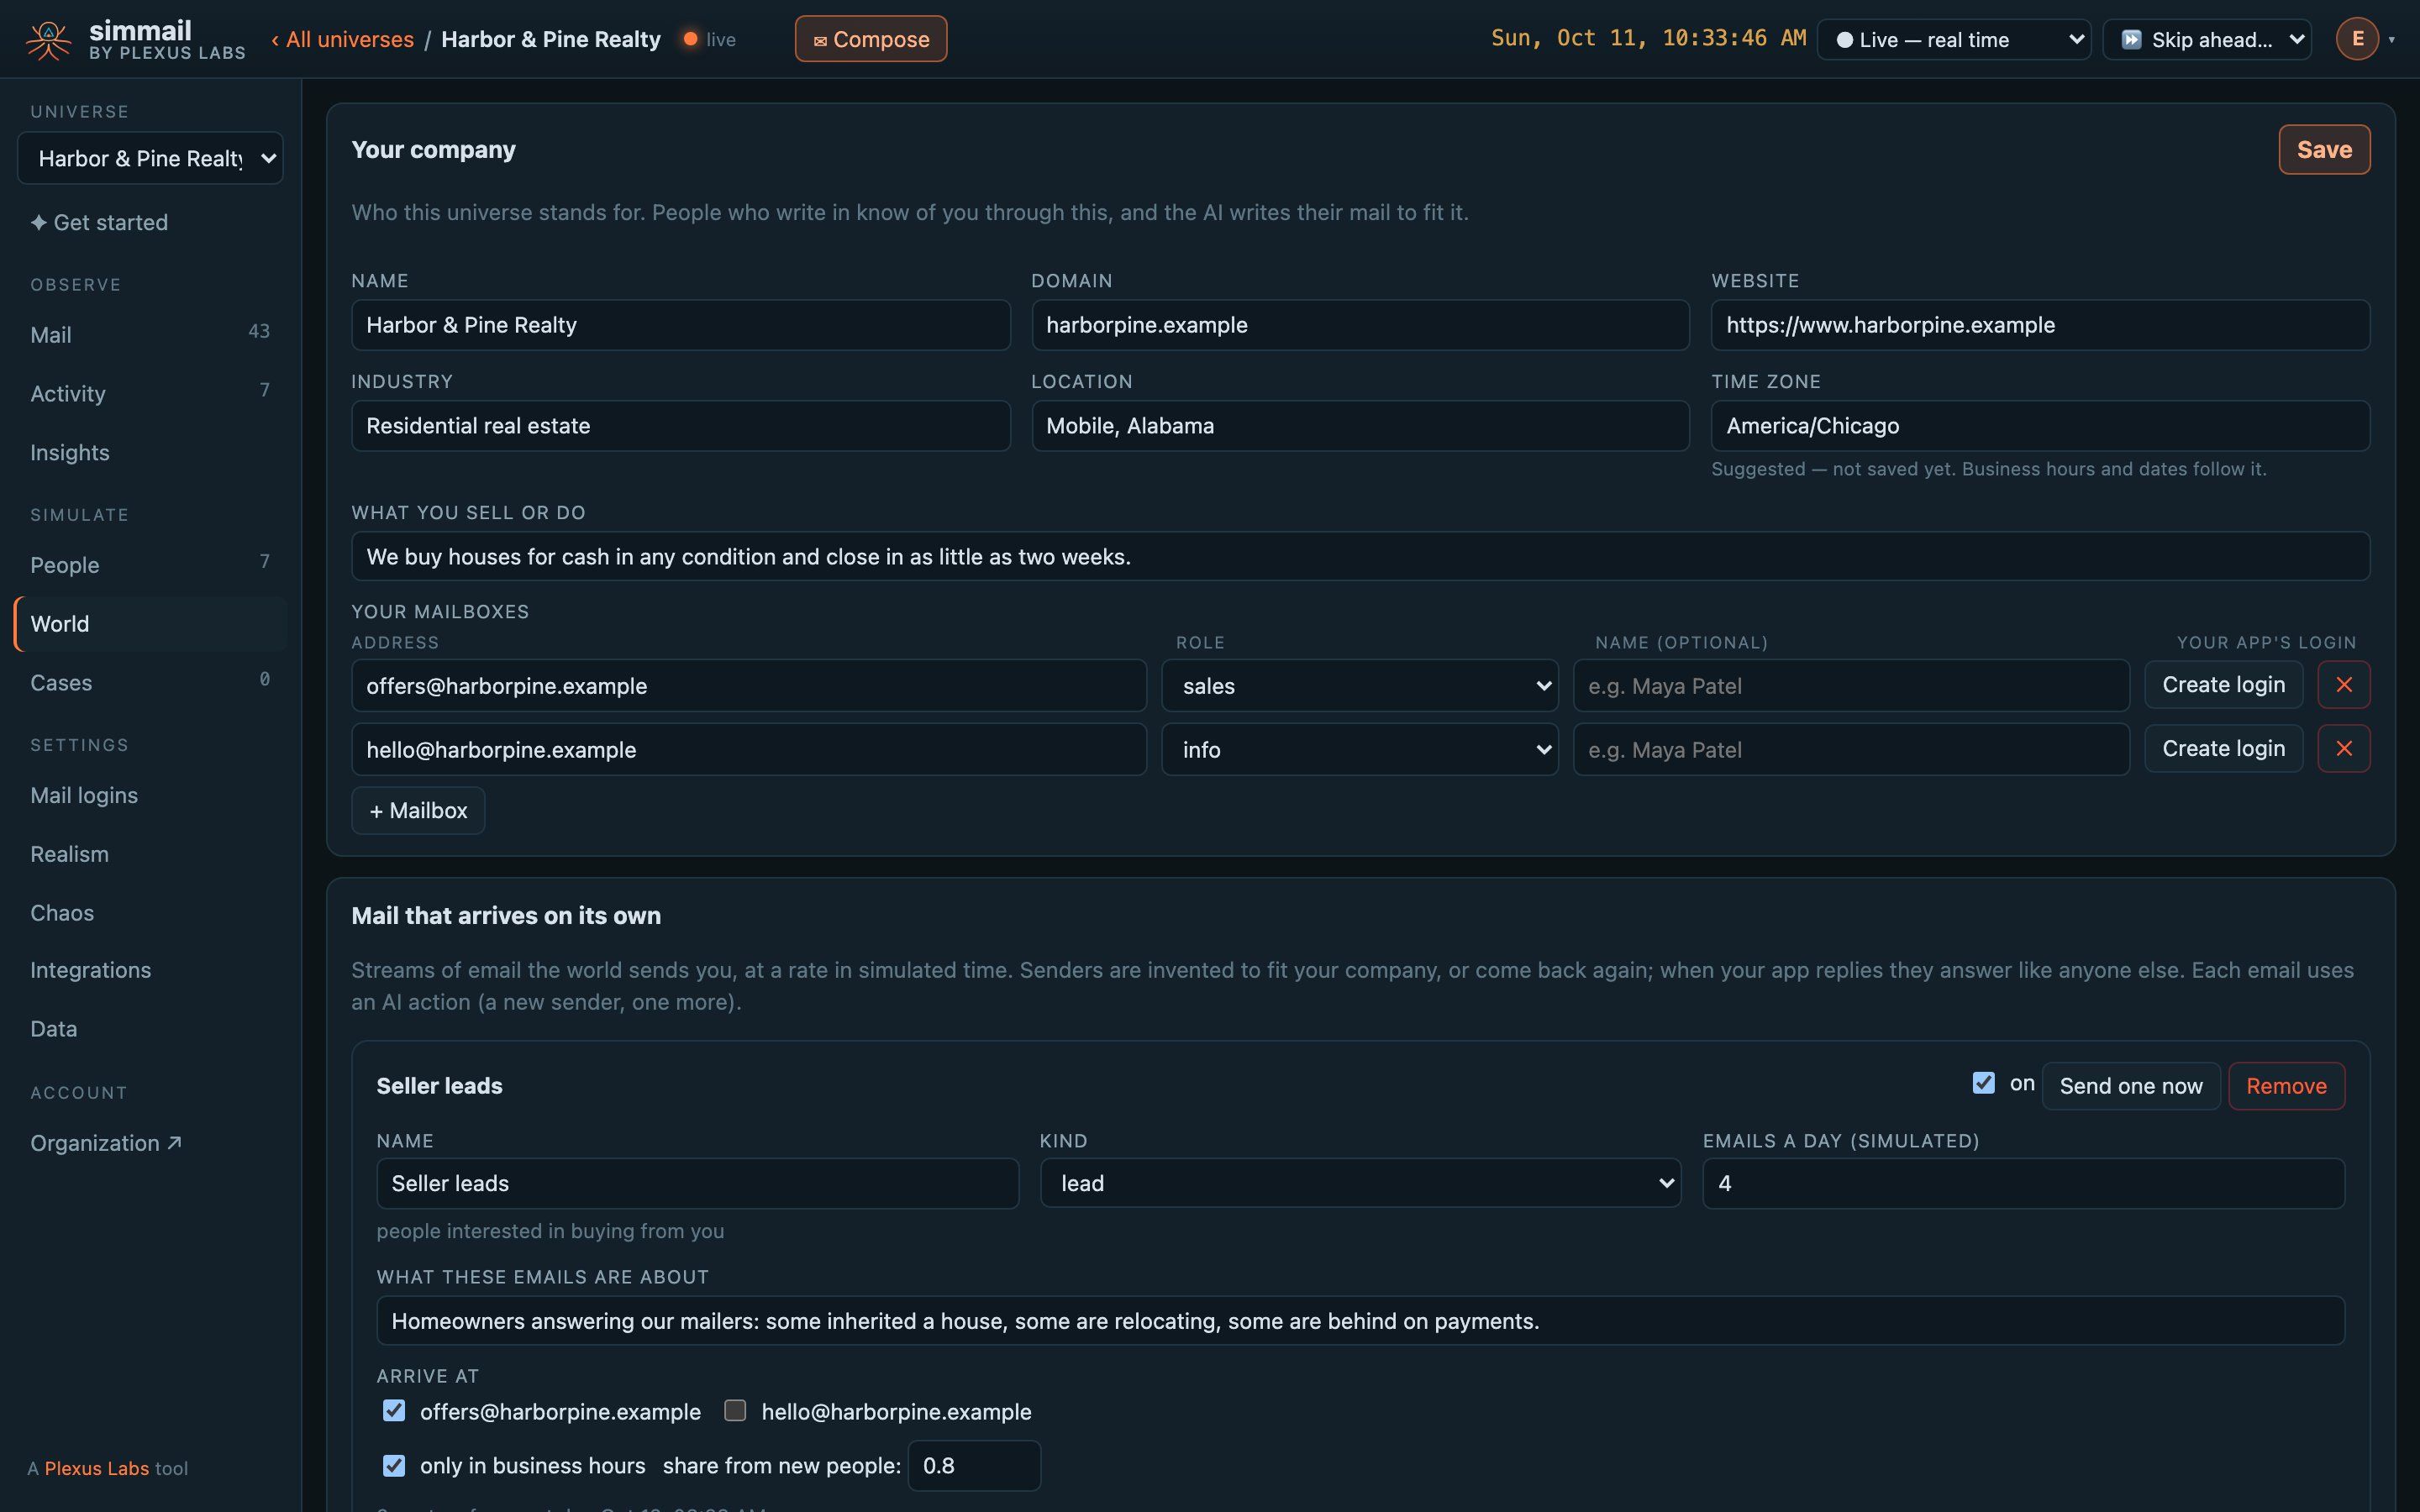
Task: Open the Skip ahead dropdown
Action: point(2206,40)
